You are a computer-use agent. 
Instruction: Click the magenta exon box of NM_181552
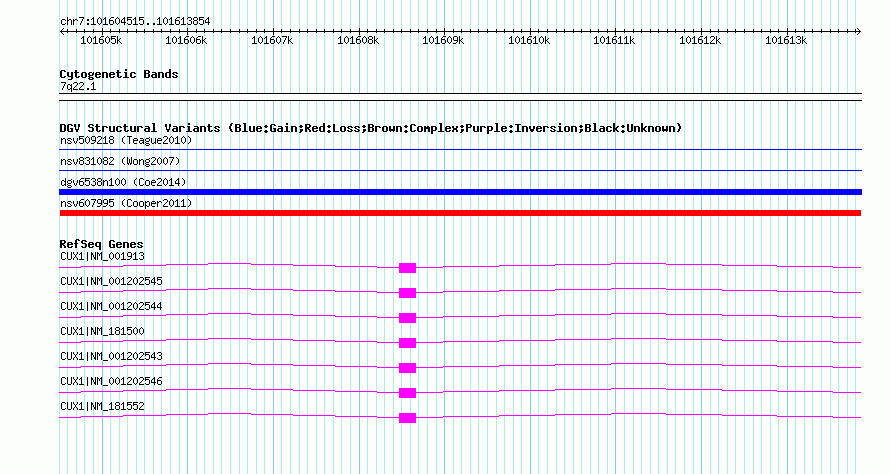tap(408, 418)
